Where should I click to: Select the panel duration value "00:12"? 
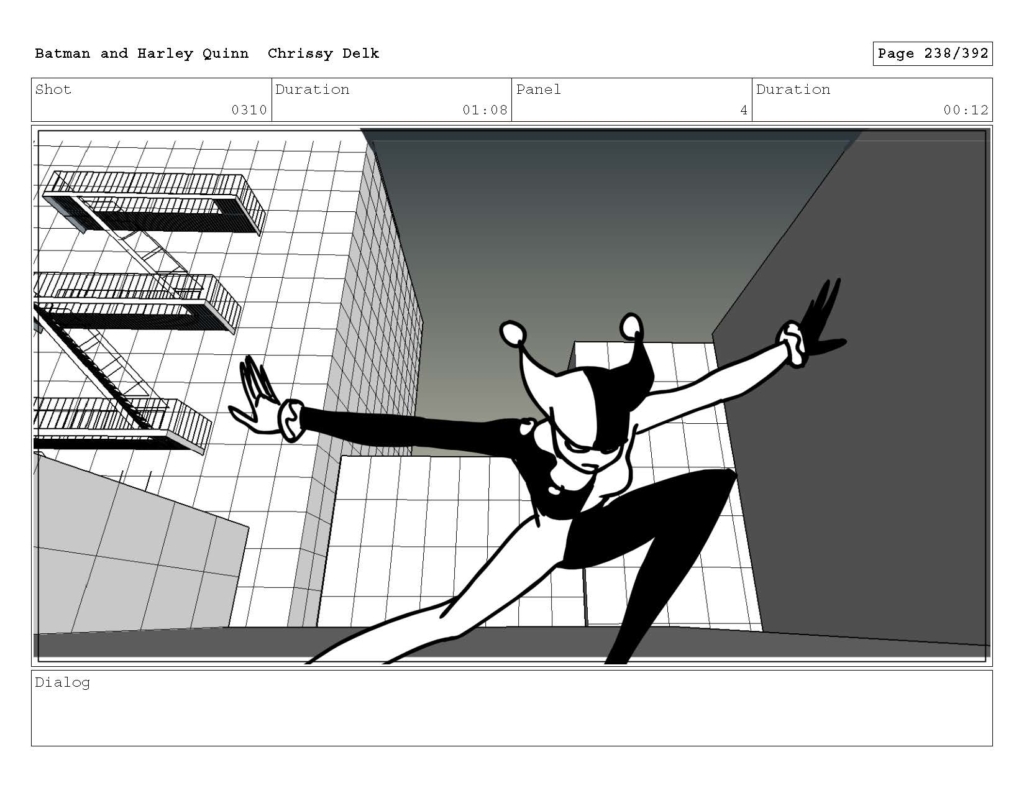coord(966,110)
